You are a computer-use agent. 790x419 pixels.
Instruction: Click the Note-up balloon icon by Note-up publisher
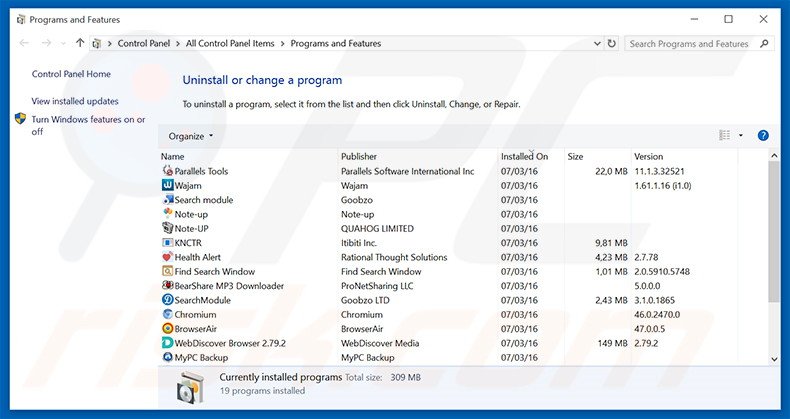coord(168,214)
